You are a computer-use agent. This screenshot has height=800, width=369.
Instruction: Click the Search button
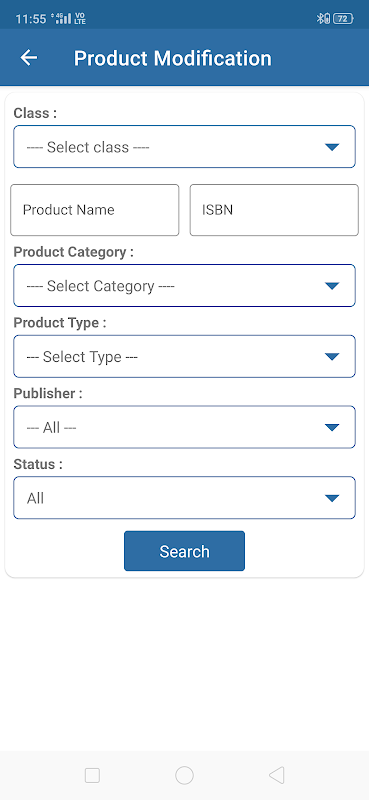coord(184,551)
